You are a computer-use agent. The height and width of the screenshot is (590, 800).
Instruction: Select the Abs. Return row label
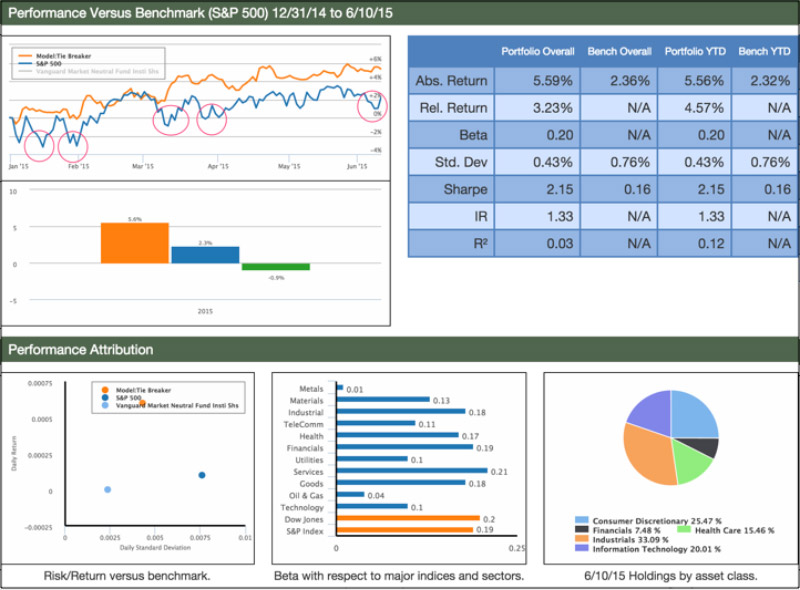tap(451, 80)
